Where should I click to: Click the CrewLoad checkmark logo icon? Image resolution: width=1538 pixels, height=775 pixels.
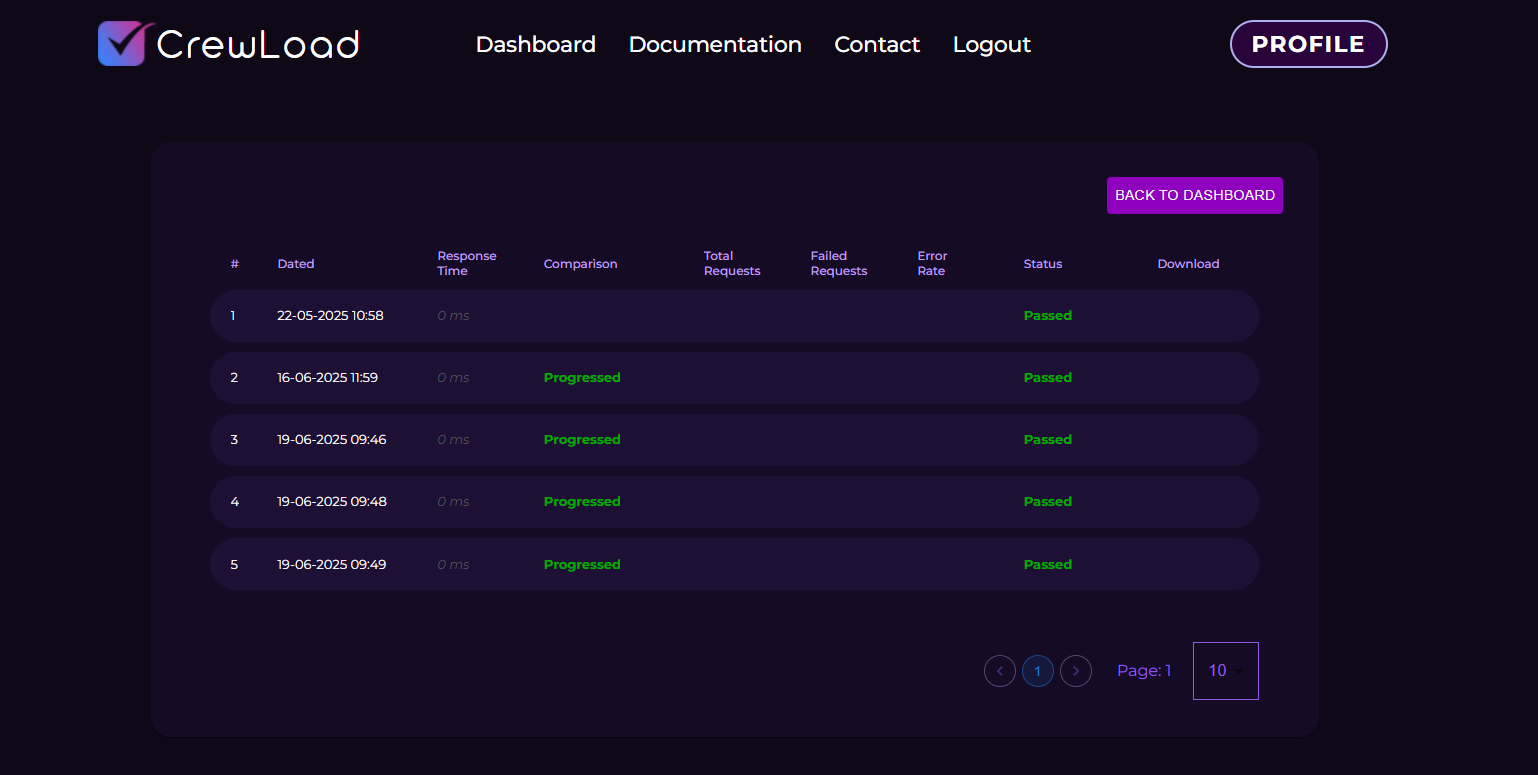click(x=123, y=44)
